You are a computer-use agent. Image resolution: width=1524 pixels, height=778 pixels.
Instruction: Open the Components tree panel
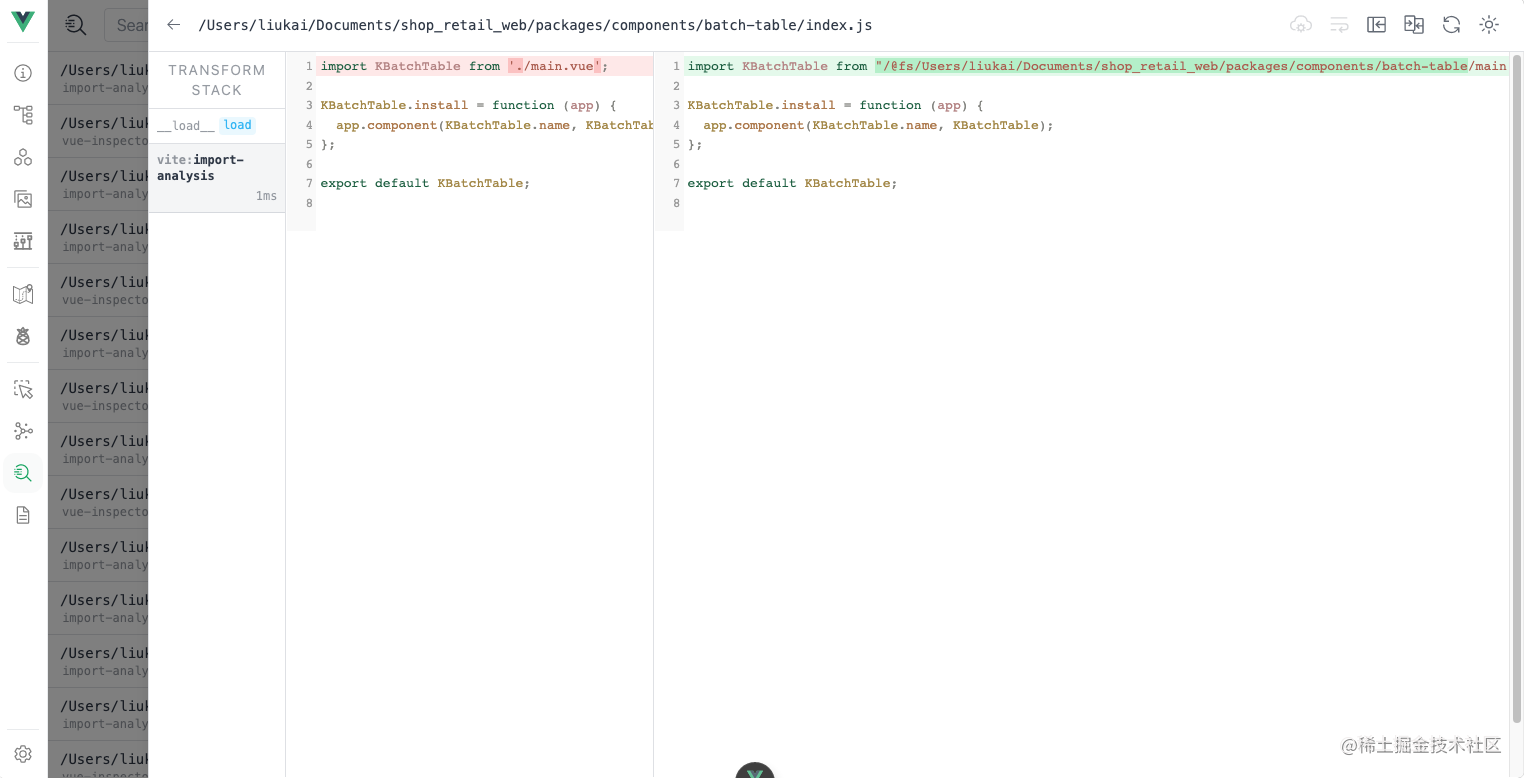[22, 115]
